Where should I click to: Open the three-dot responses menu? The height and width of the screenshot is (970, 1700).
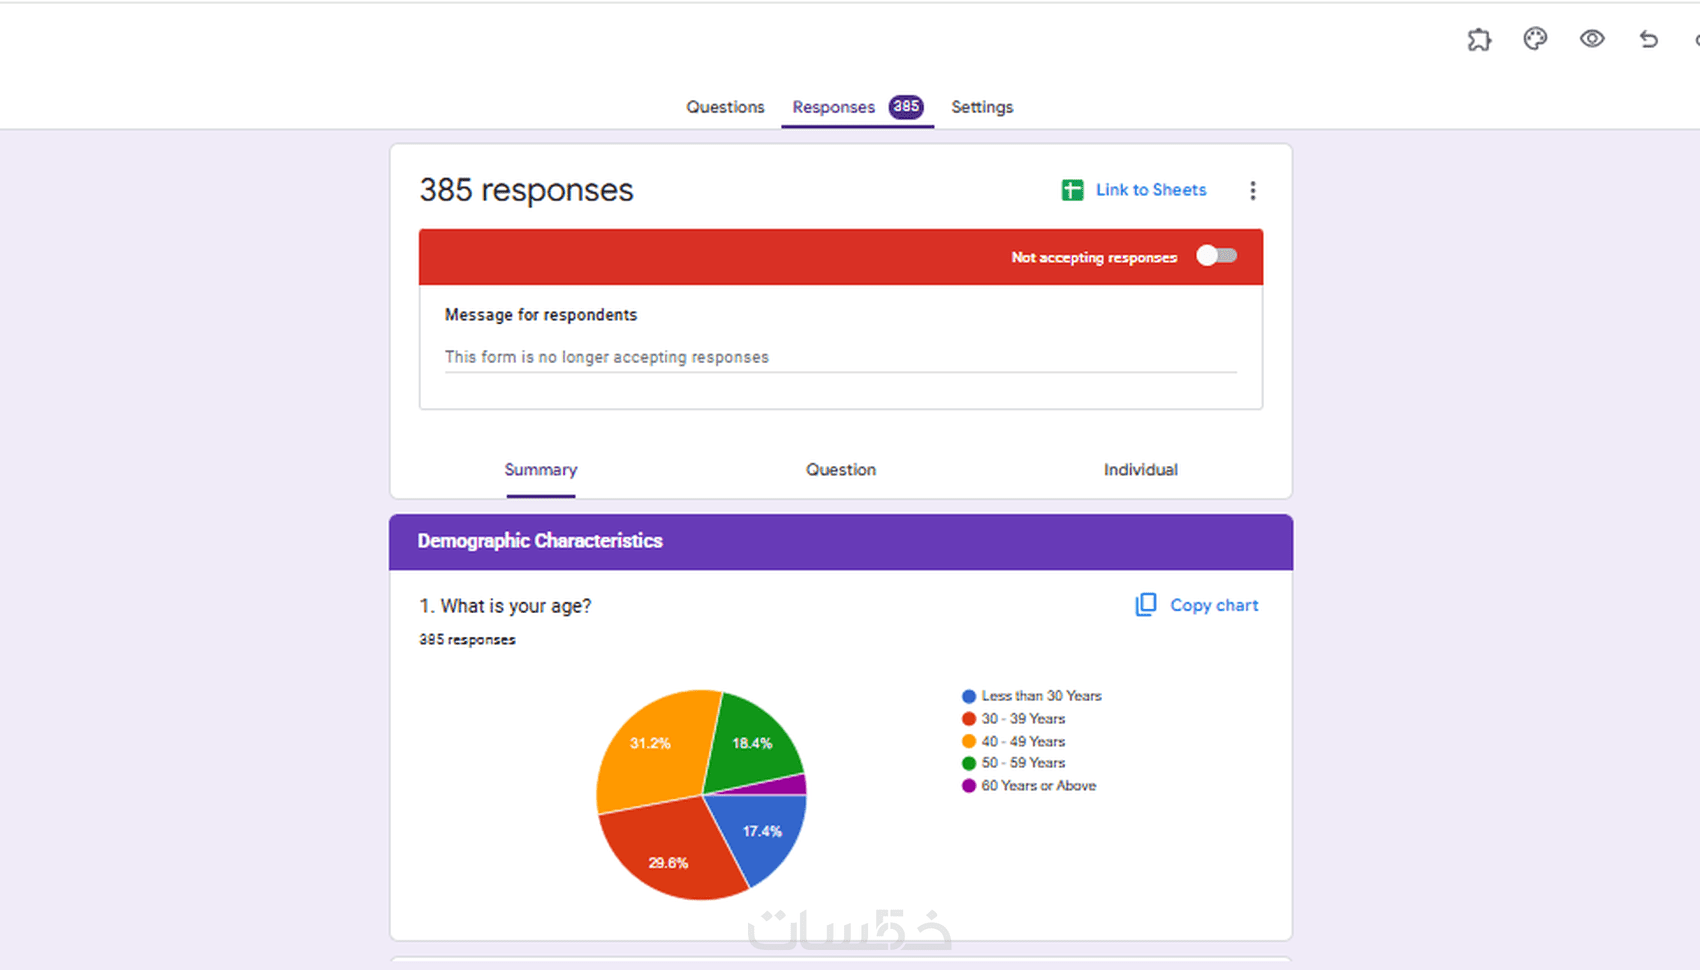pyautogui.click(x=1253, y=190)
